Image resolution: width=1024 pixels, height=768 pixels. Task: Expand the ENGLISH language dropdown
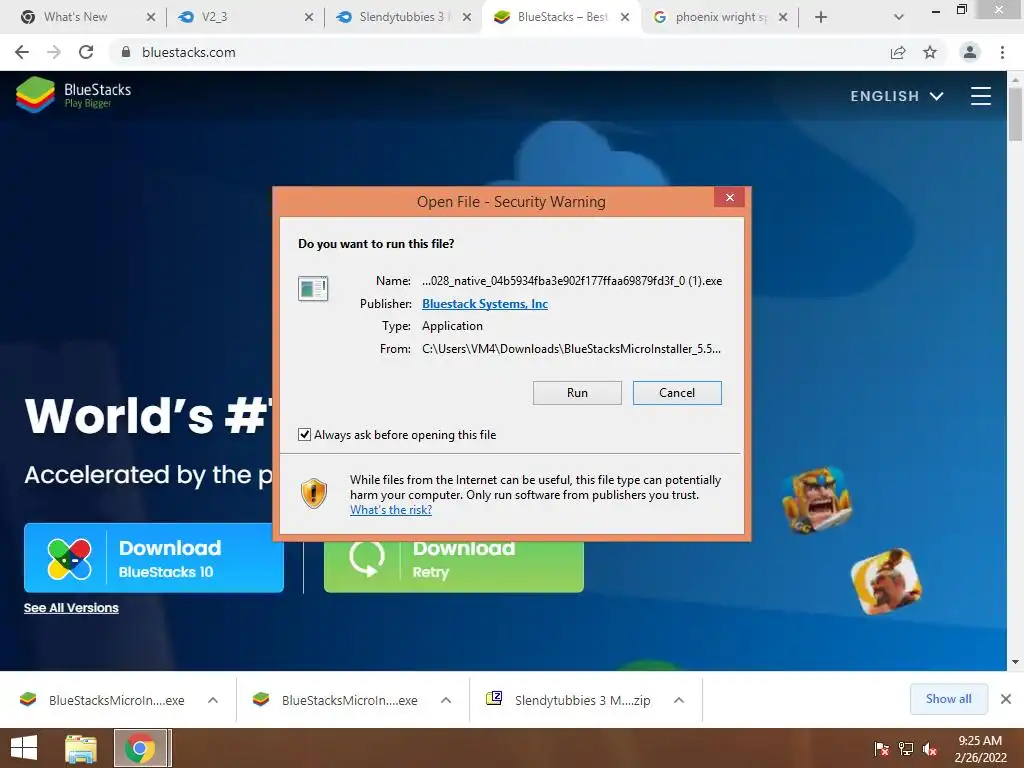coord(896,96)
